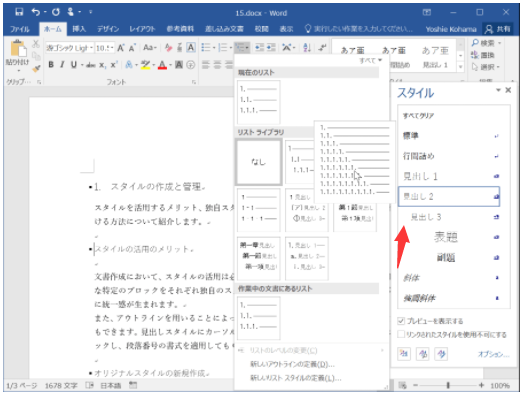Click 新しいリスト スタイルの定義 menu item
This screenshot has width=526, height=395.
click(296, 378)
